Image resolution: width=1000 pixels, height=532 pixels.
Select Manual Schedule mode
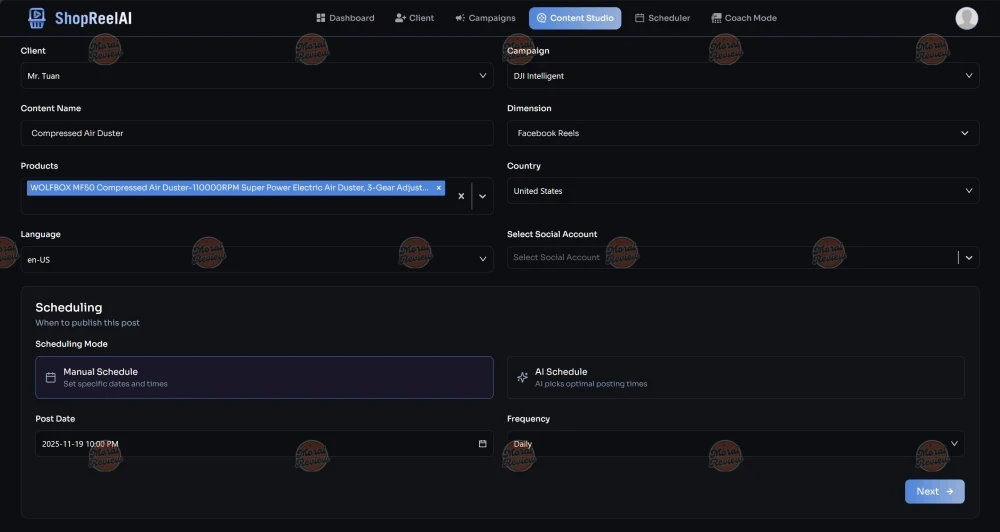pos(264,377)
